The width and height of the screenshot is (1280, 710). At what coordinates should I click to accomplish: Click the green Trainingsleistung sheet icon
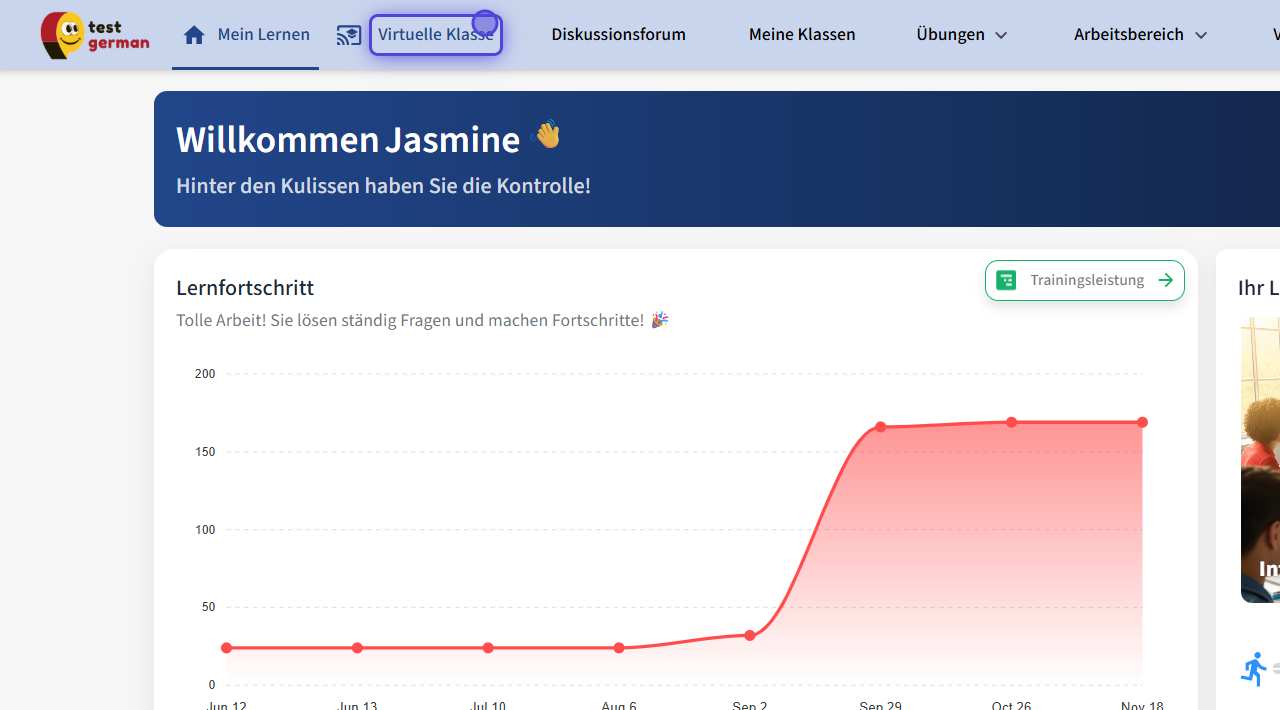(1006, 281)
